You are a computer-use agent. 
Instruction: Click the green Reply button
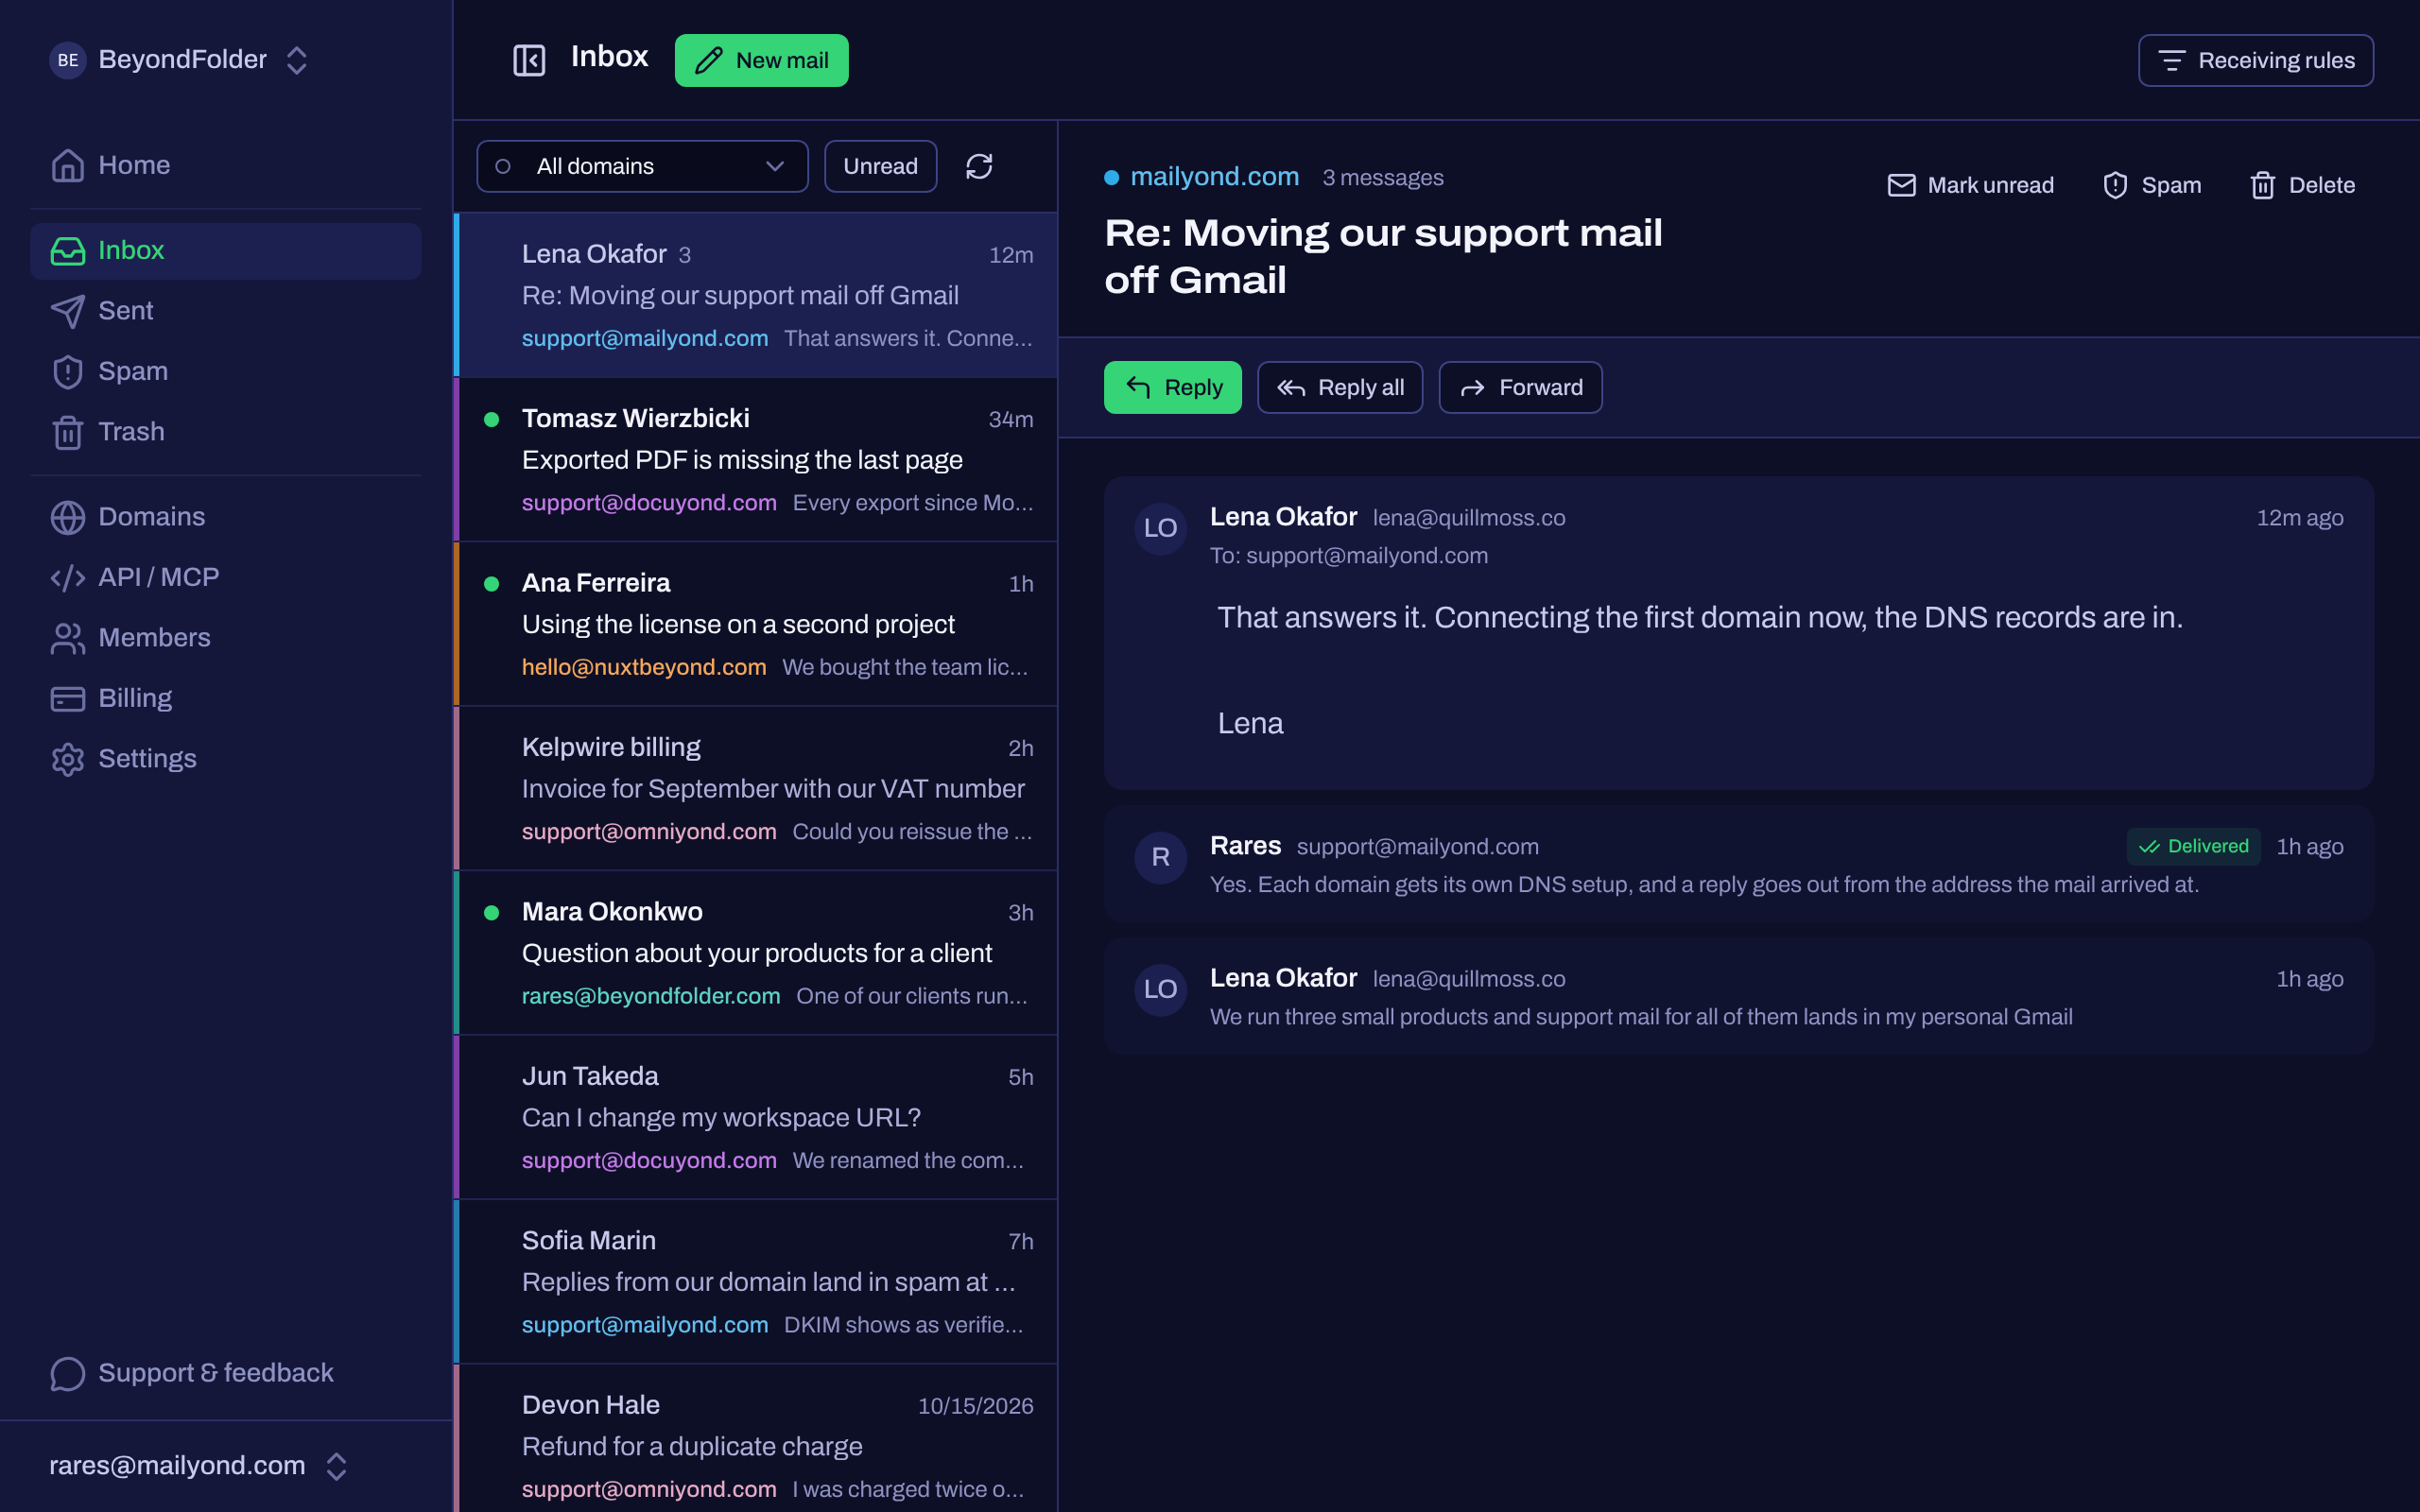pyautogui.click(x=1172, y=387)
